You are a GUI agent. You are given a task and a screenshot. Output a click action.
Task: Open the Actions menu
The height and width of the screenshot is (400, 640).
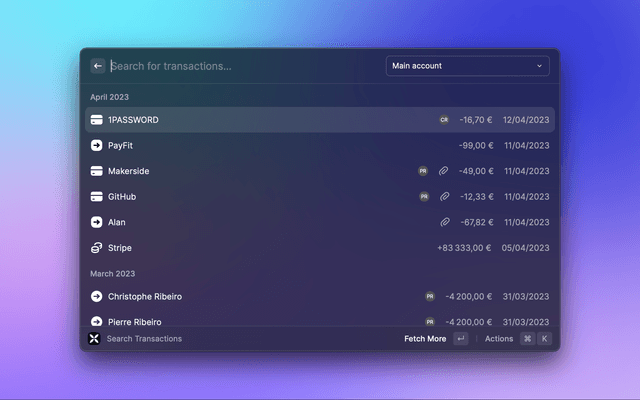[x=498, y=339]
